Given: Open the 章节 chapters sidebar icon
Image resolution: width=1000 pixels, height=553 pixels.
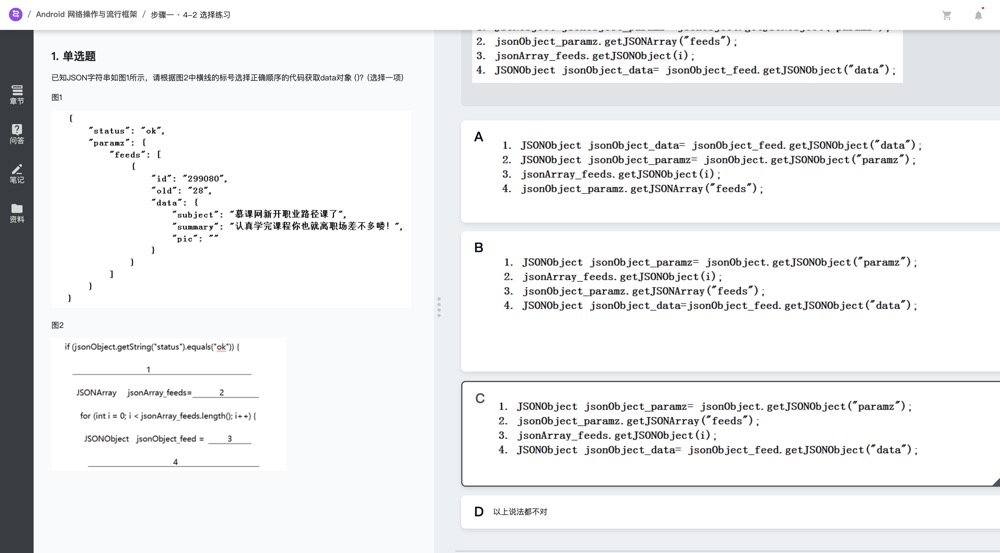Looking at the screenshot, I should pos(17,94).
